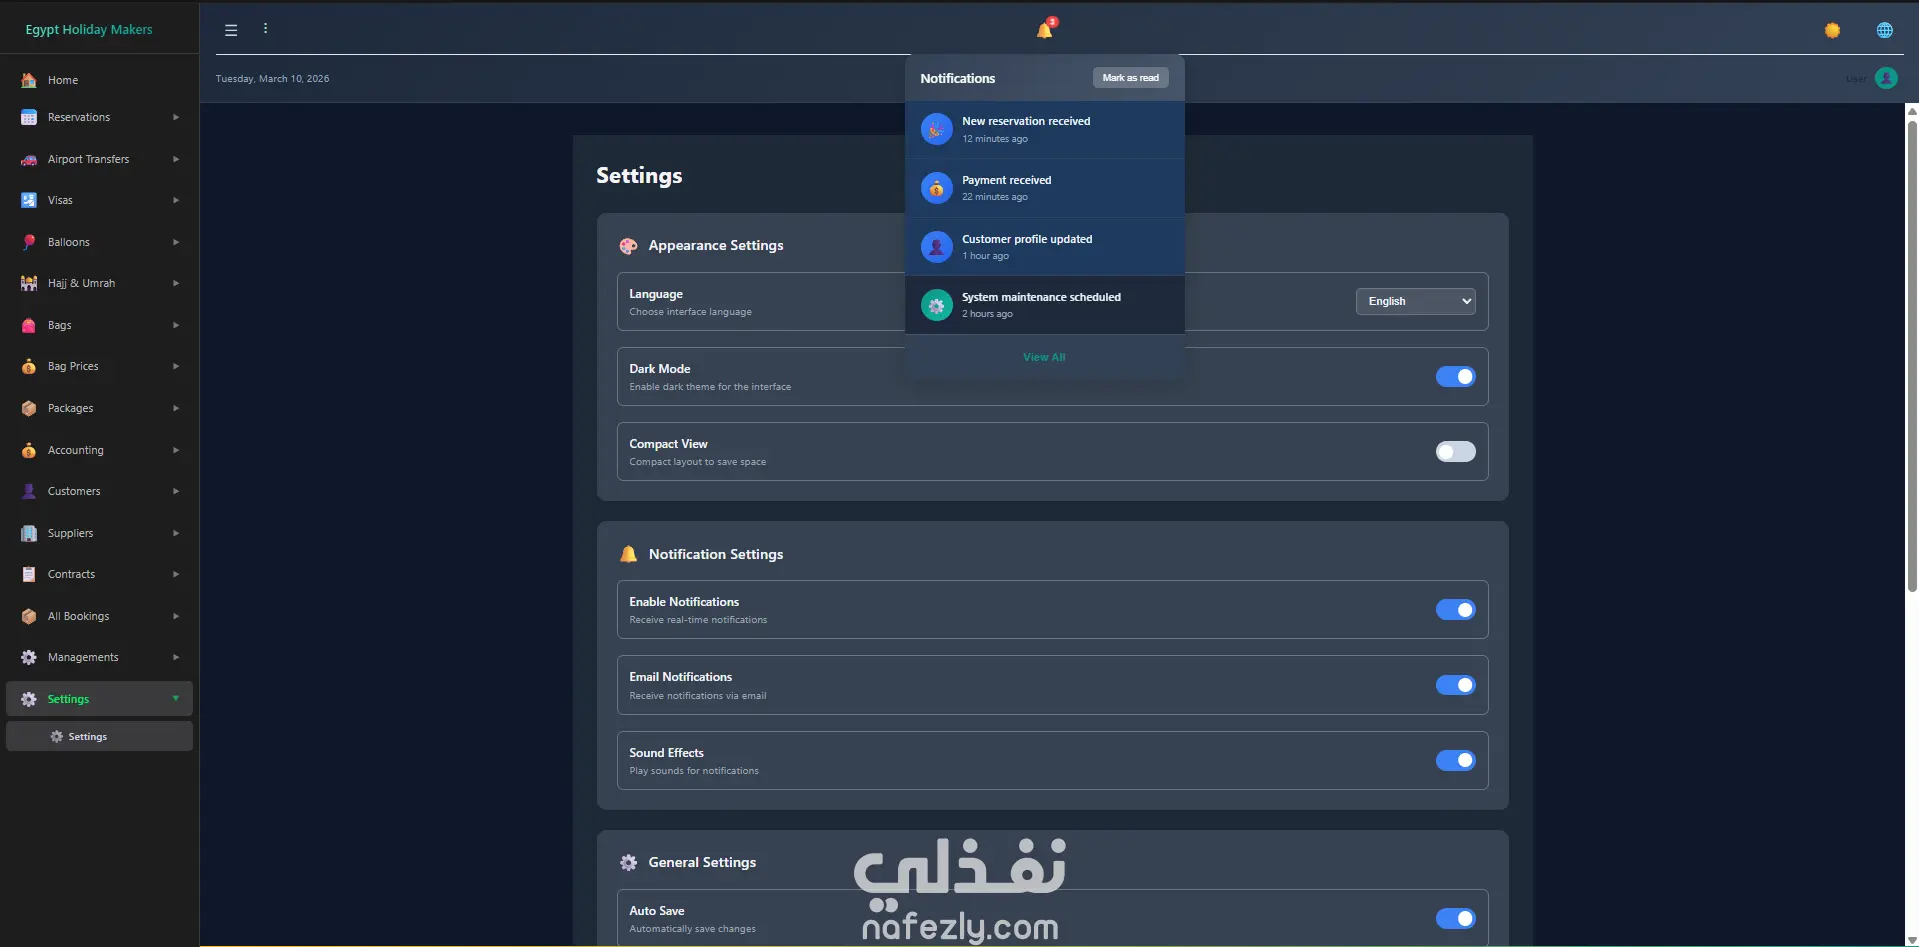Open the user avatar icon
Viewport: 1919px width, 947px height.
pos(1886,78)
